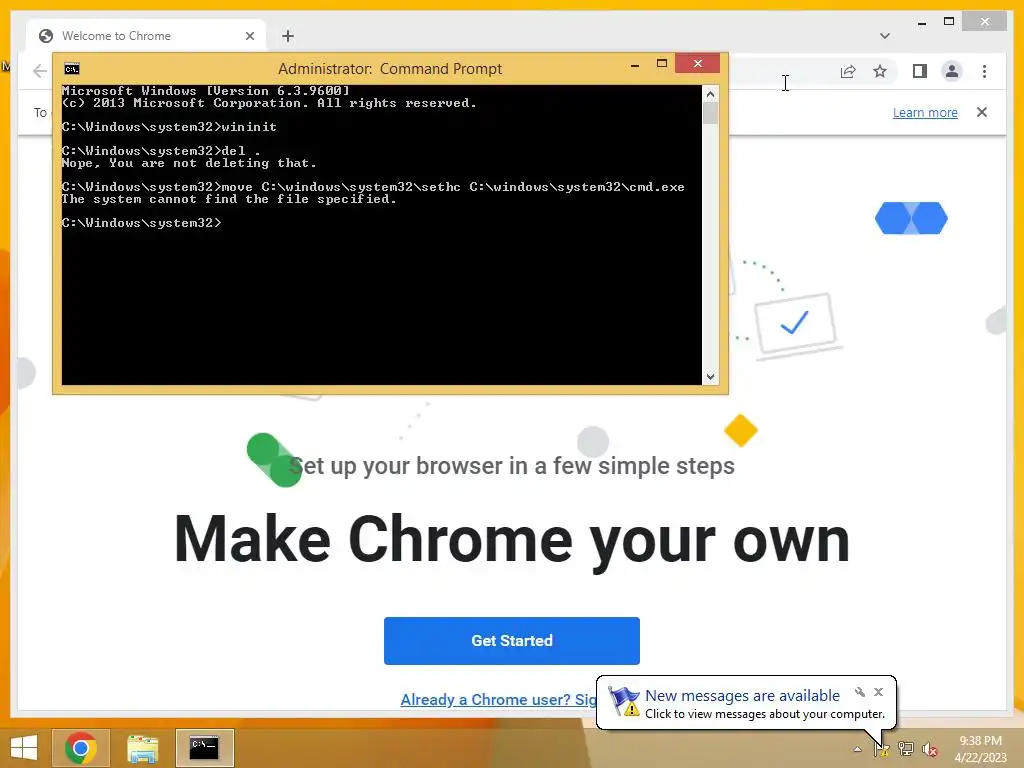Toggle Chrome side panel icon
Image resolution: width=1024 pixels, height=768 pixels.
920,71
